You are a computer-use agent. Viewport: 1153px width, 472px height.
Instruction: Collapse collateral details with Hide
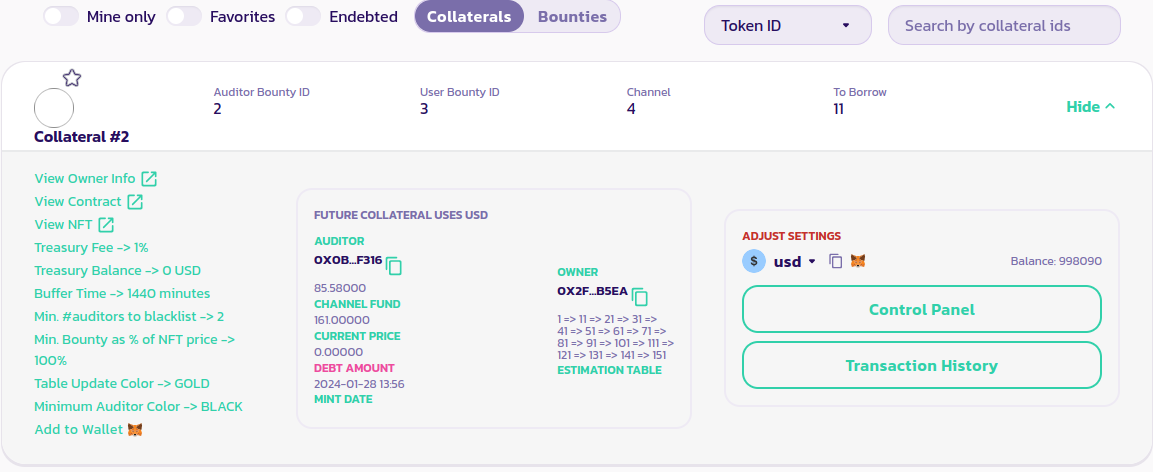point(1090,107)
